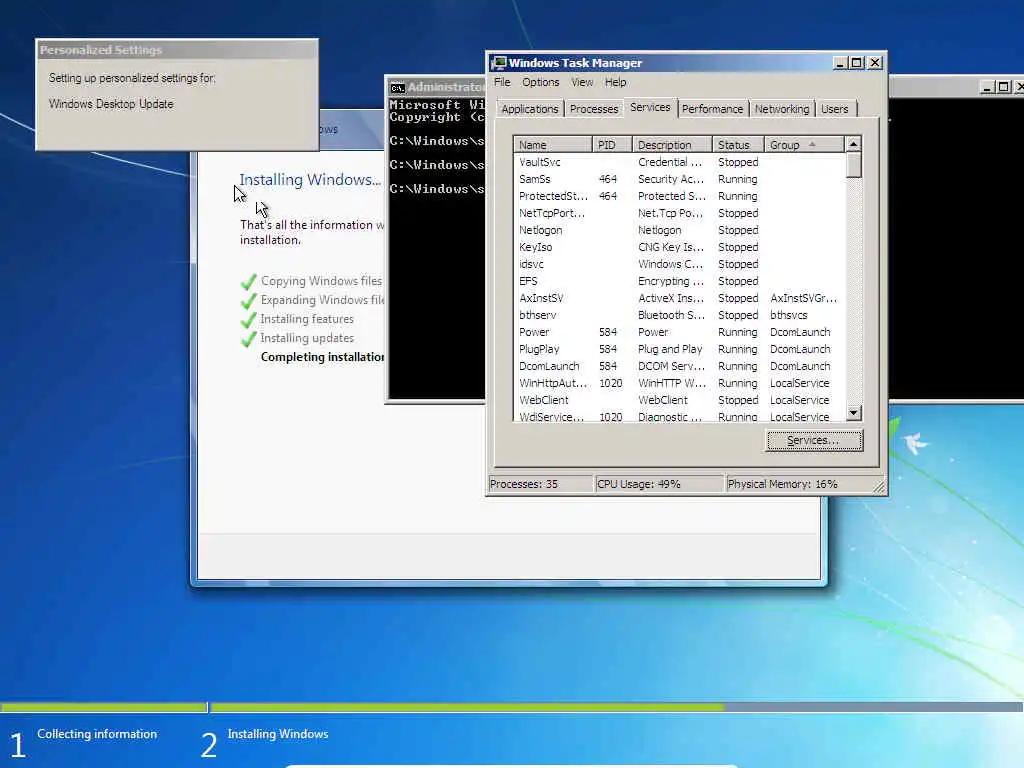
Task: Click the 'Windows Desktop Update' text
Action: click(x=111, y=104)
